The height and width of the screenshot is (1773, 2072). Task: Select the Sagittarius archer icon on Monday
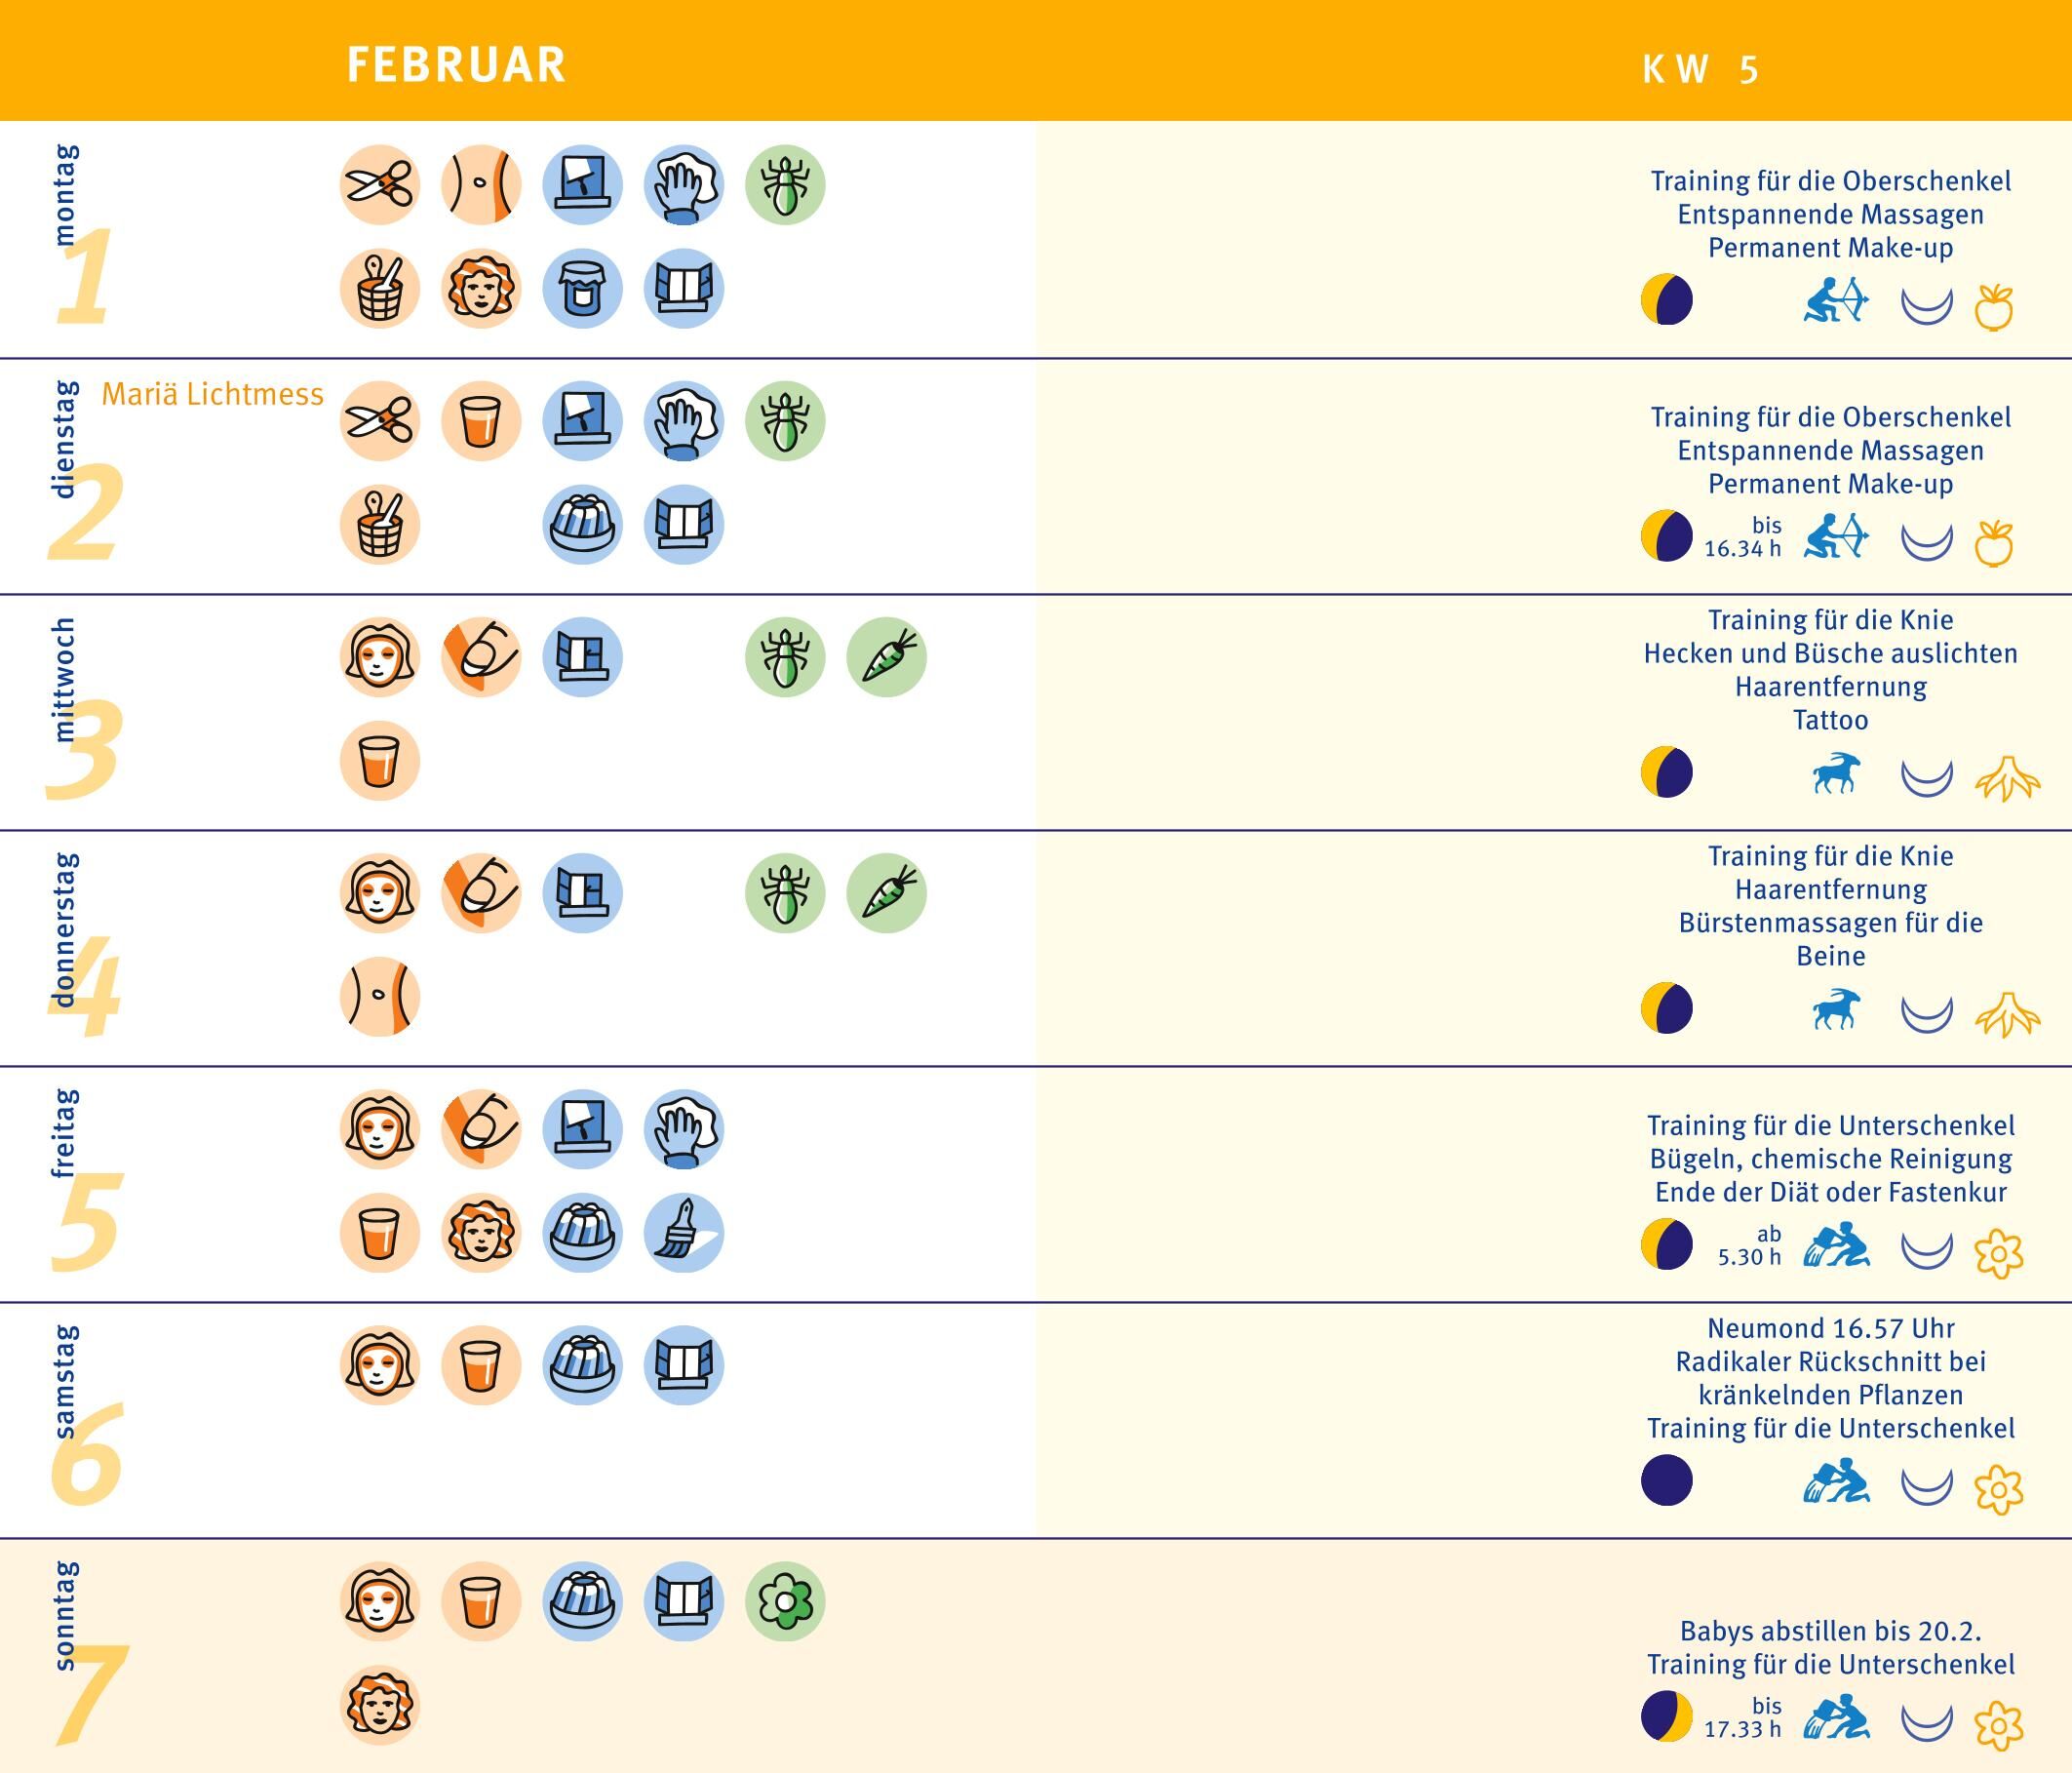[1836, 300]
